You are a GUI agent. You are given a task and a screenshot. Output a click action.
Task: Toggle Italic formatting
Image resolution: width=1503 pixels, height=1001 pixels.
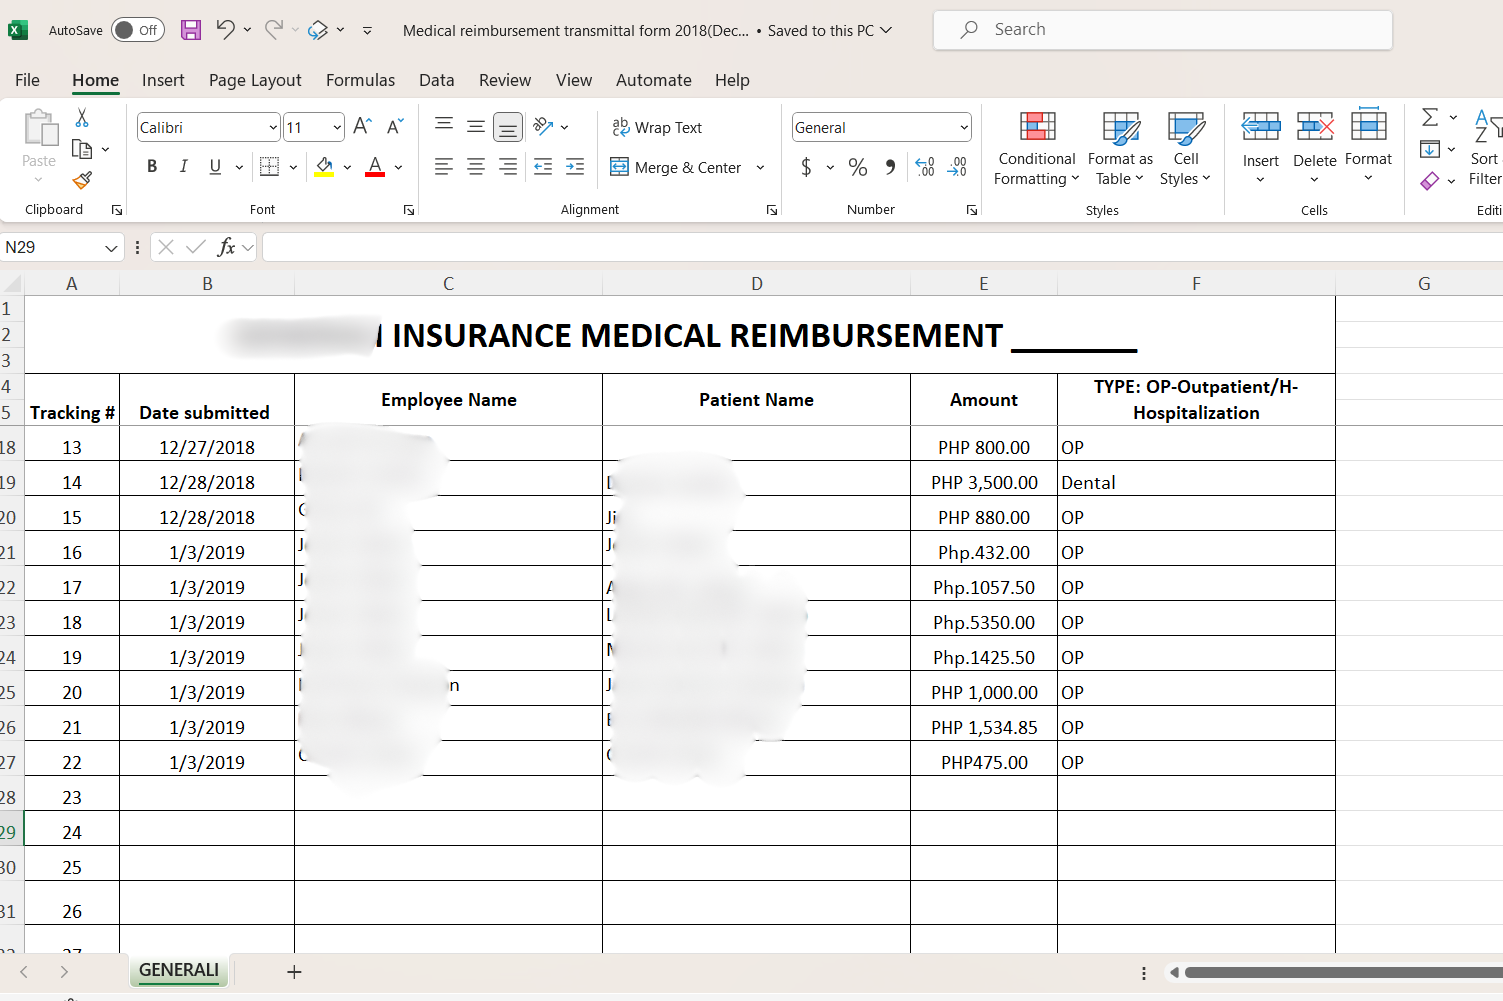[184, 167]
